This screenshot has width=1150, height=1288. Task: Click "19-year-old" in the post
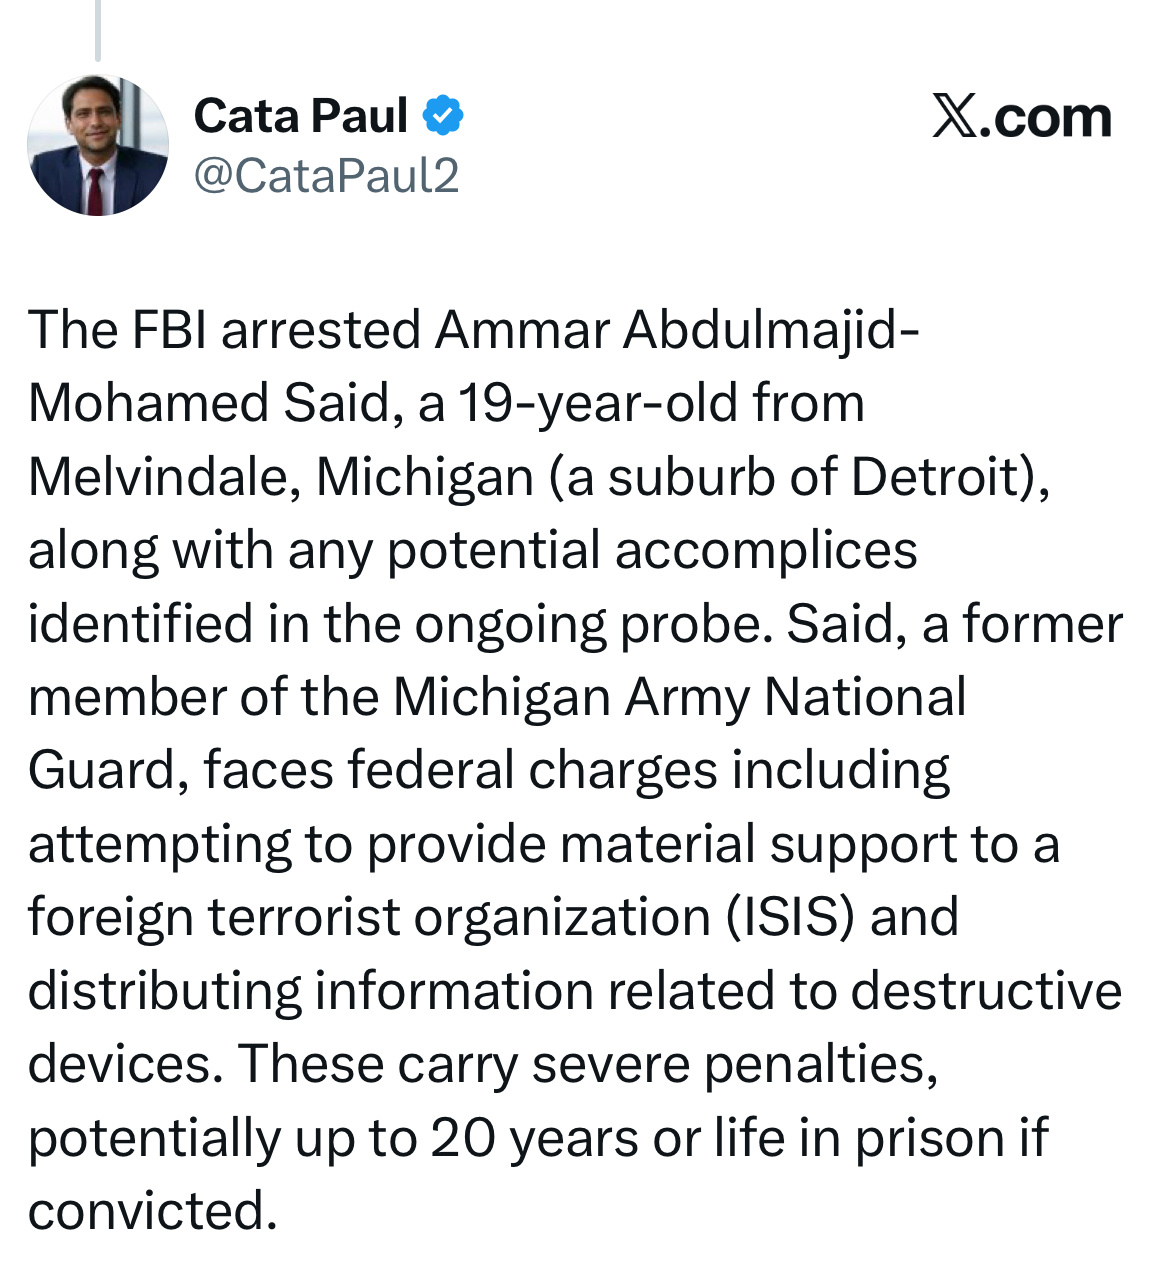pyautogui.click(x=597, y=403)
